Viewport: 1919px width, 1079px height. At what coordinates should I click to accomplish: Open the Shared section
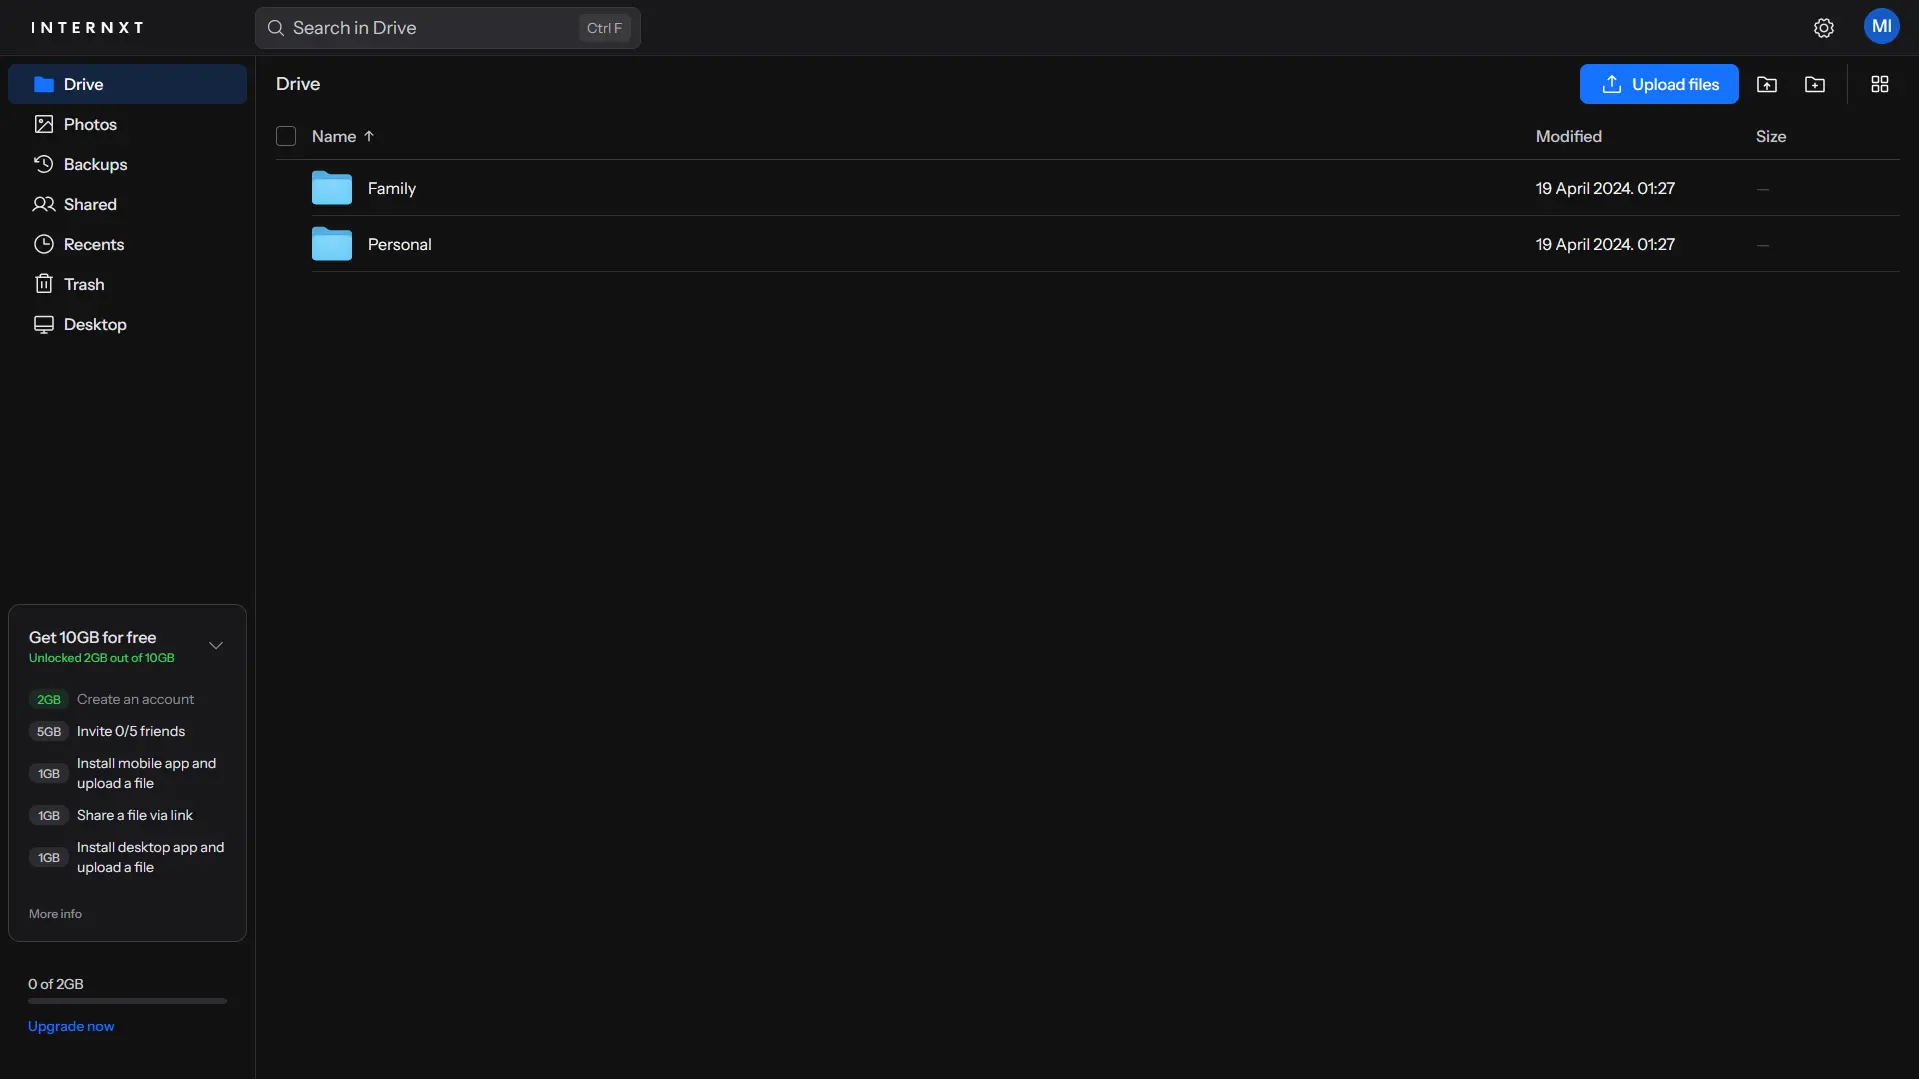90,205
